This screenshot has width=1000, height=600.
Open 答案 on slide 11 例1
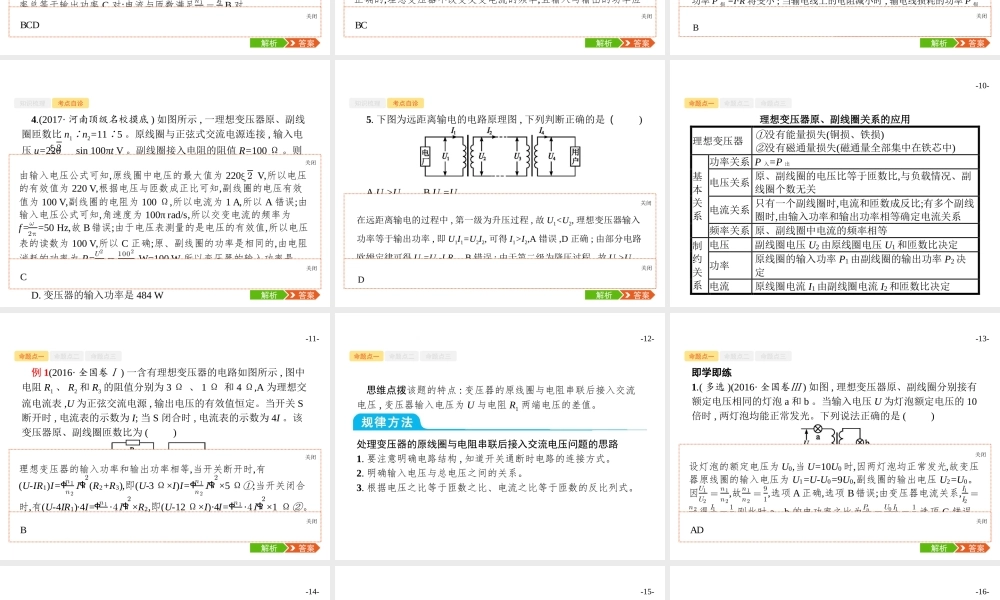pos(305,548)
